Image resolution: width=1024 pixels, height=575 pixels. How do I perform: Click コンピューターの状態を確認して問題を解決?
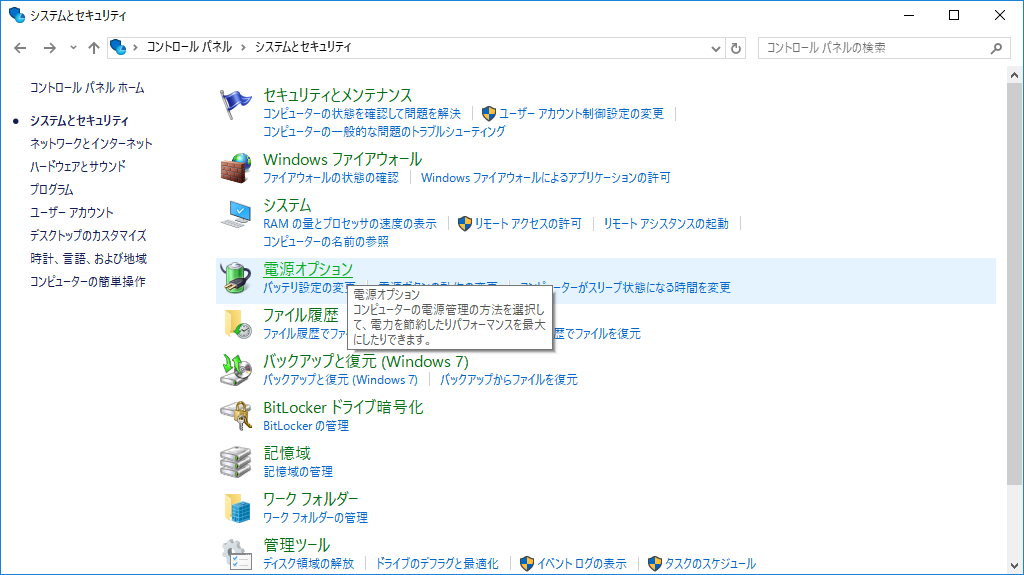point(362,114)
